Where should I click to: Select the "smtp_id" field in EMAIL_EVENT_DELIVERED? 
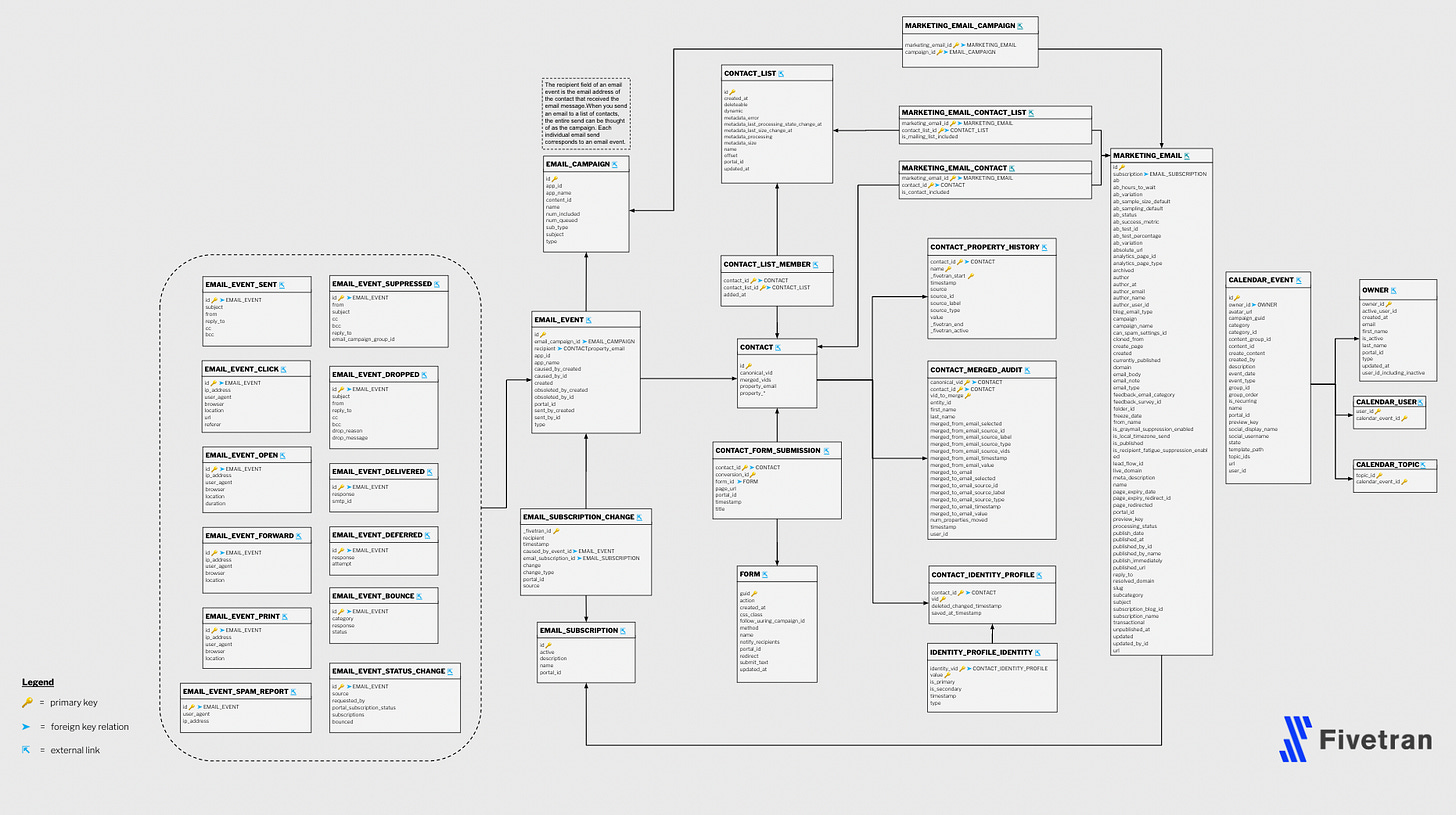tap(343, 501)
